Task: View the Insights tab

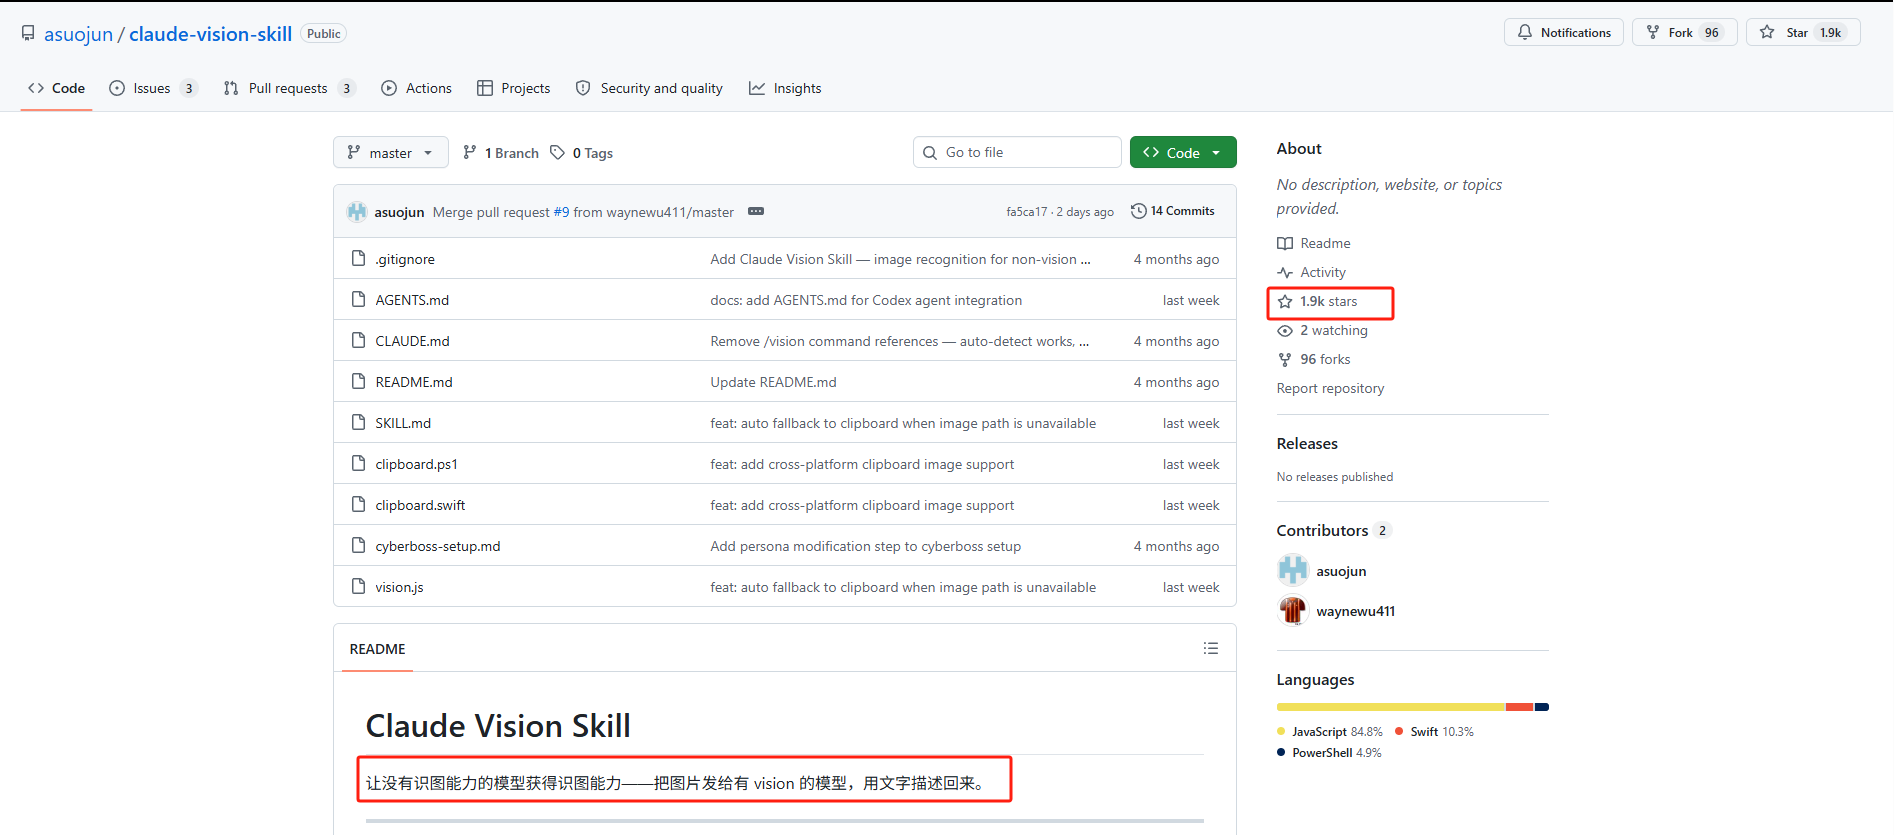Action: (x=785, y=88)
